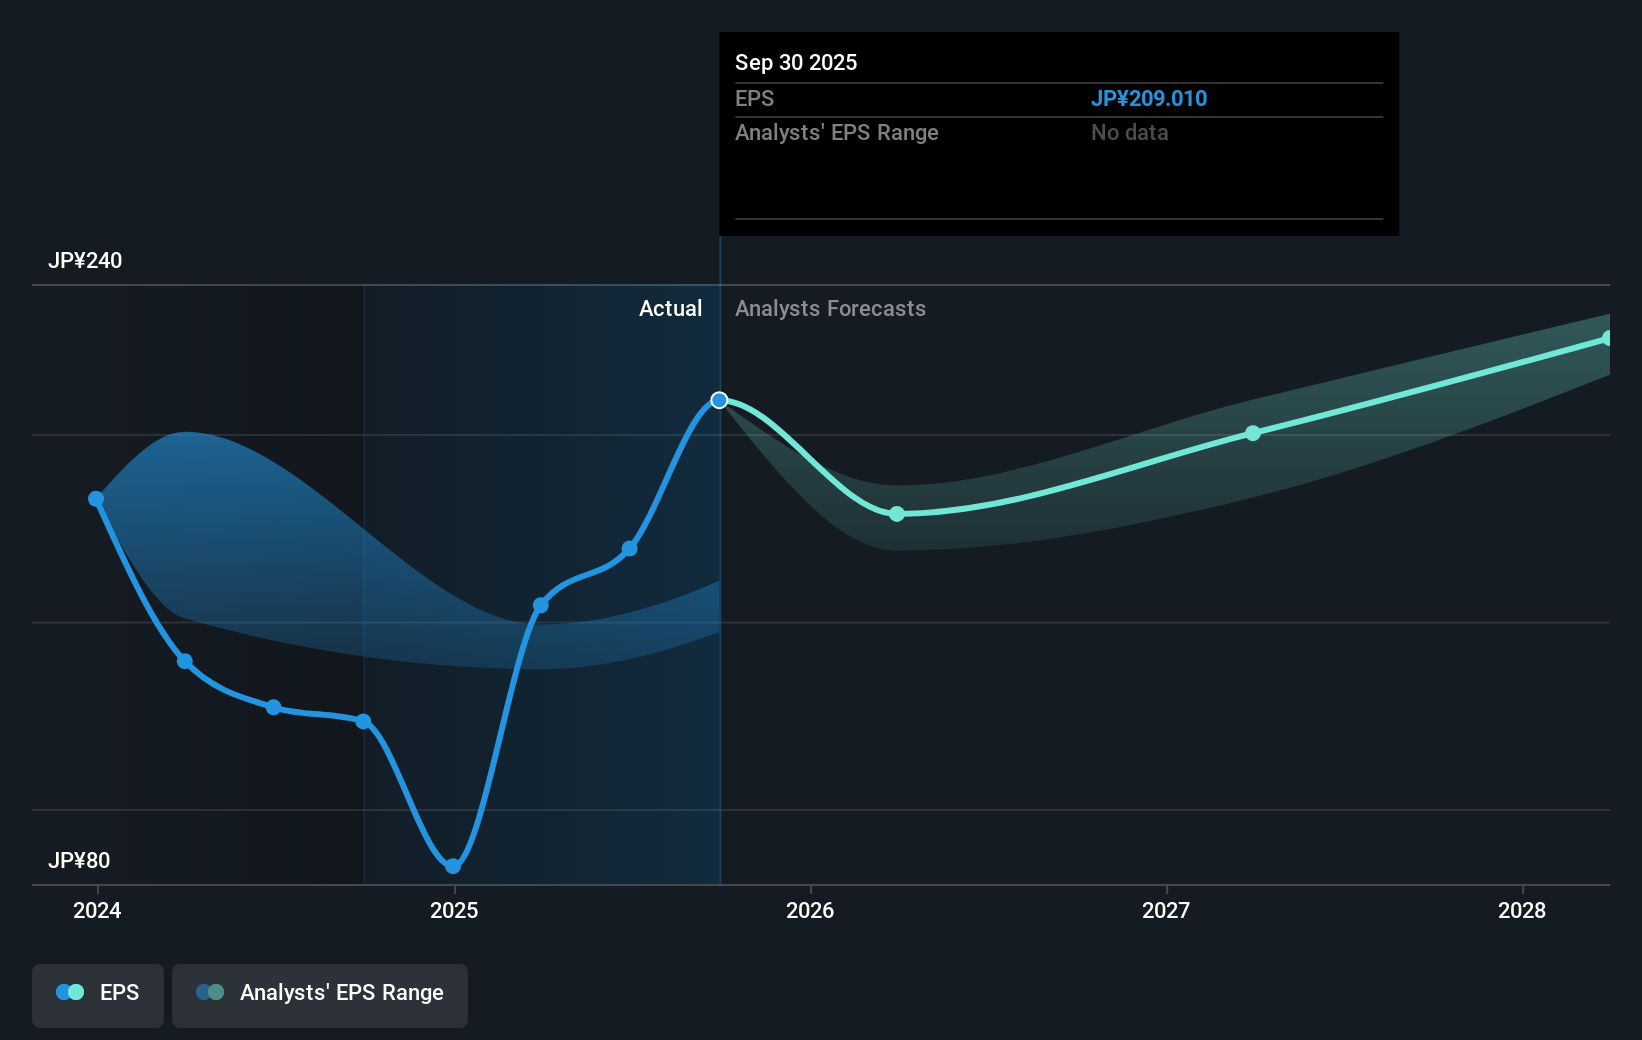Toggle the EPS series visibility
Image resolution: width=1642 pixels, height=1040 pixels.
tap(97, 995)
